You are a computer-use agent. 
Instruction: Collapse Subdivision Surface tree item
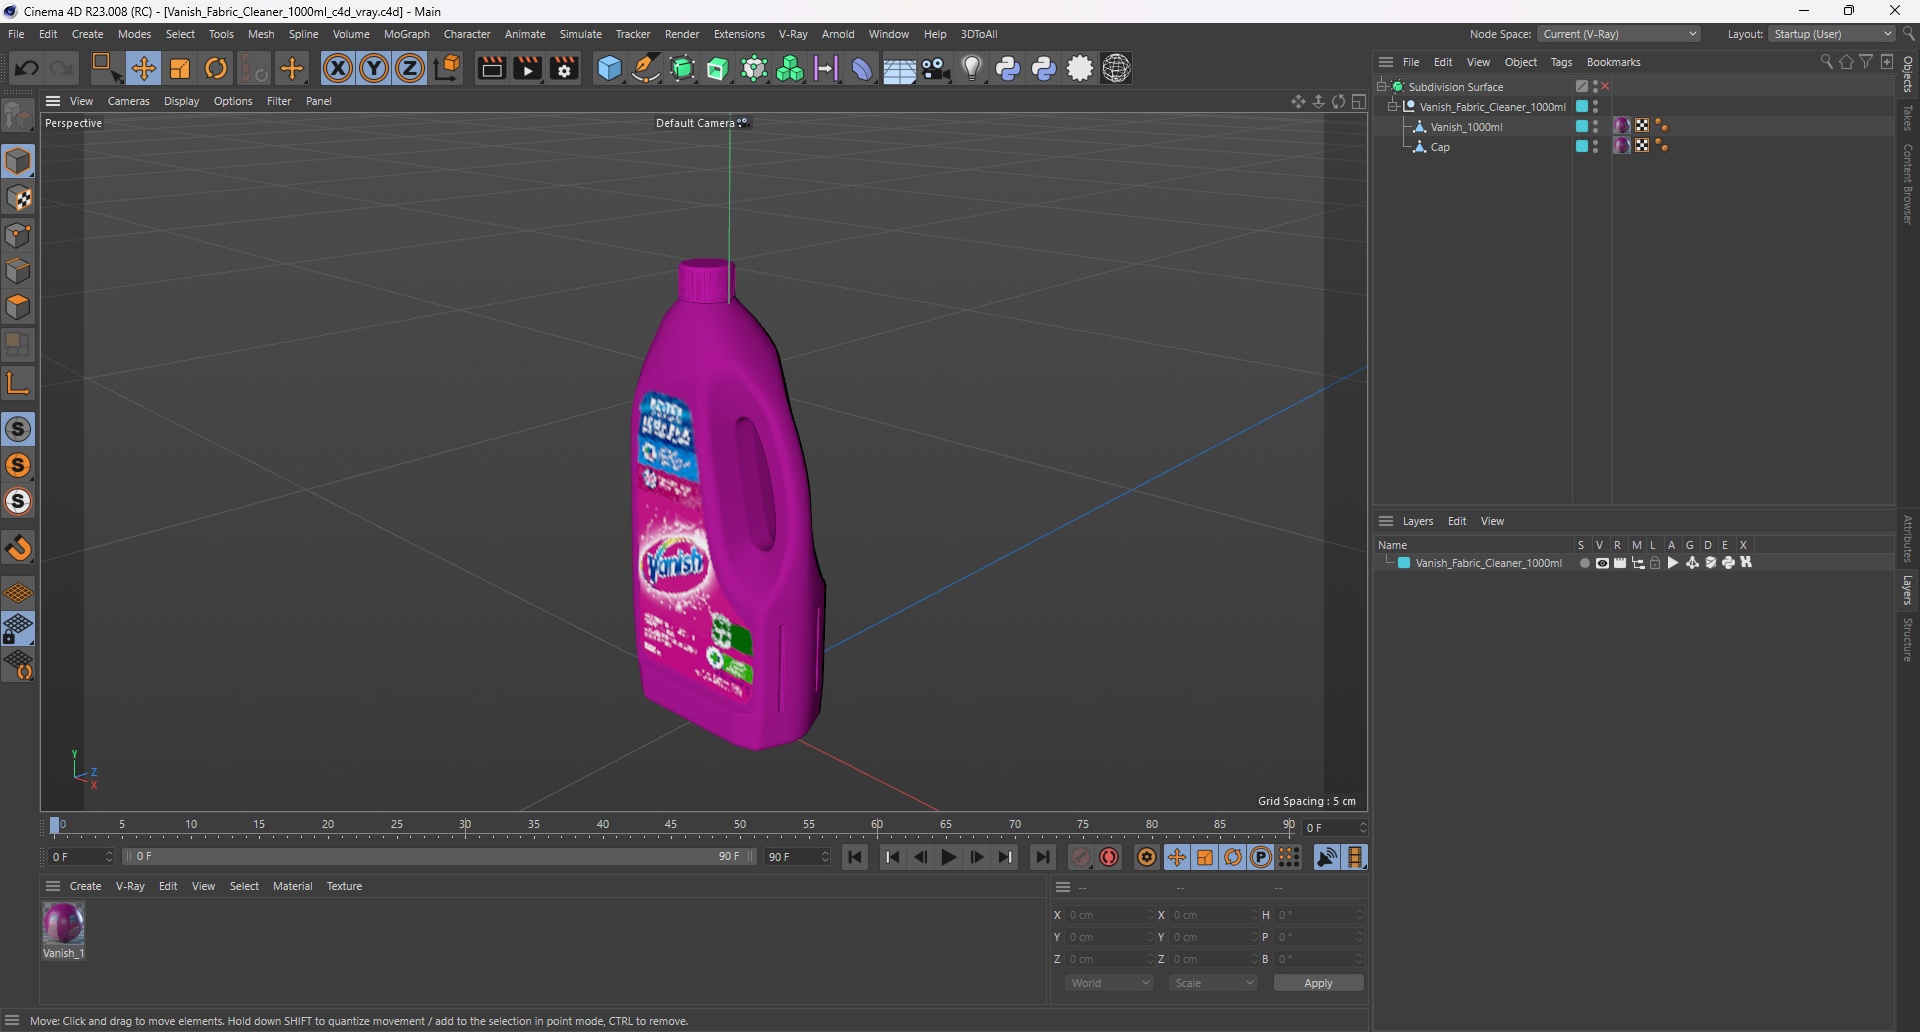[1382, 86]
